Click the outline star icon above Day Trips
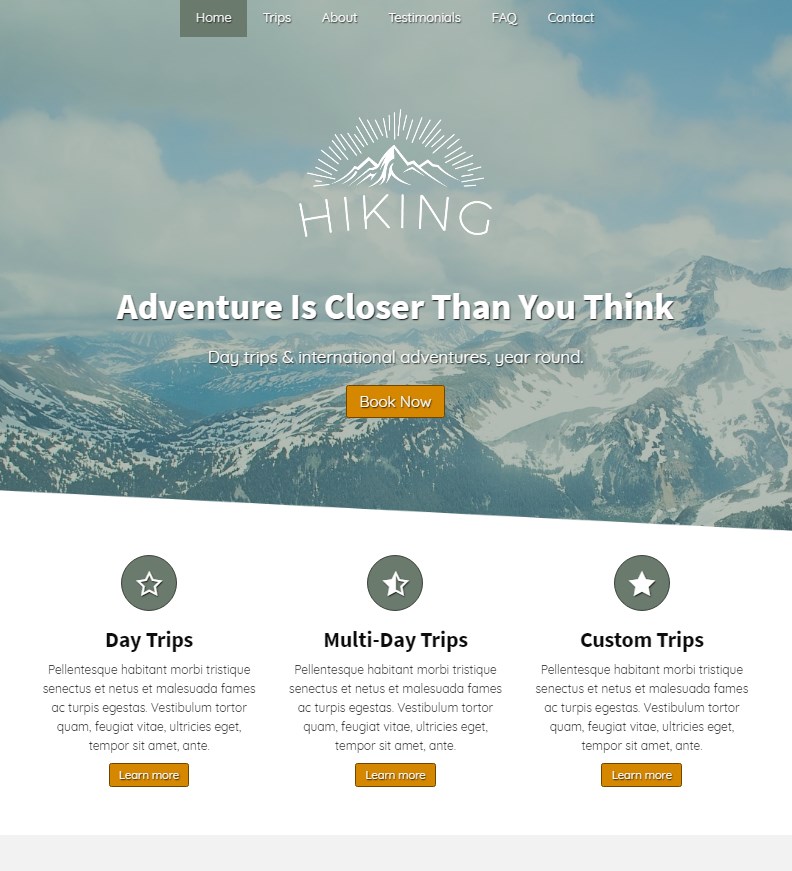792x871 pixels. 149,583
